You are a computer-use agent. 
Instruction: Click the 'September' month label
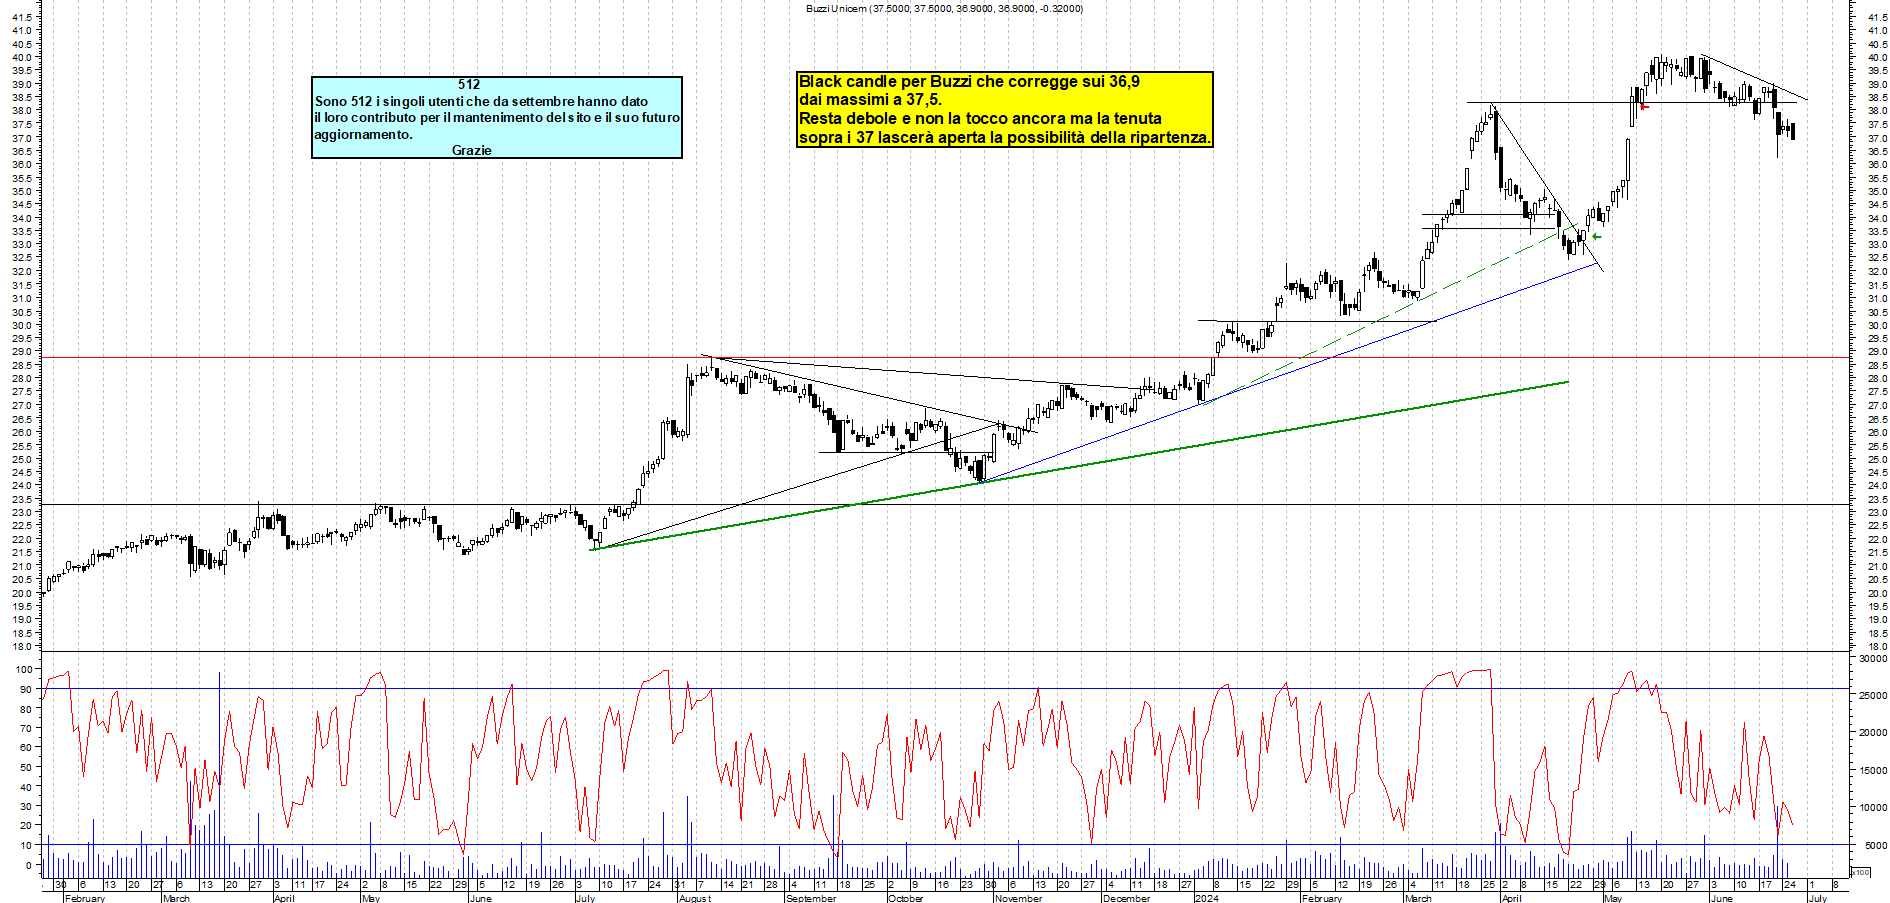(x=811, y=898)
